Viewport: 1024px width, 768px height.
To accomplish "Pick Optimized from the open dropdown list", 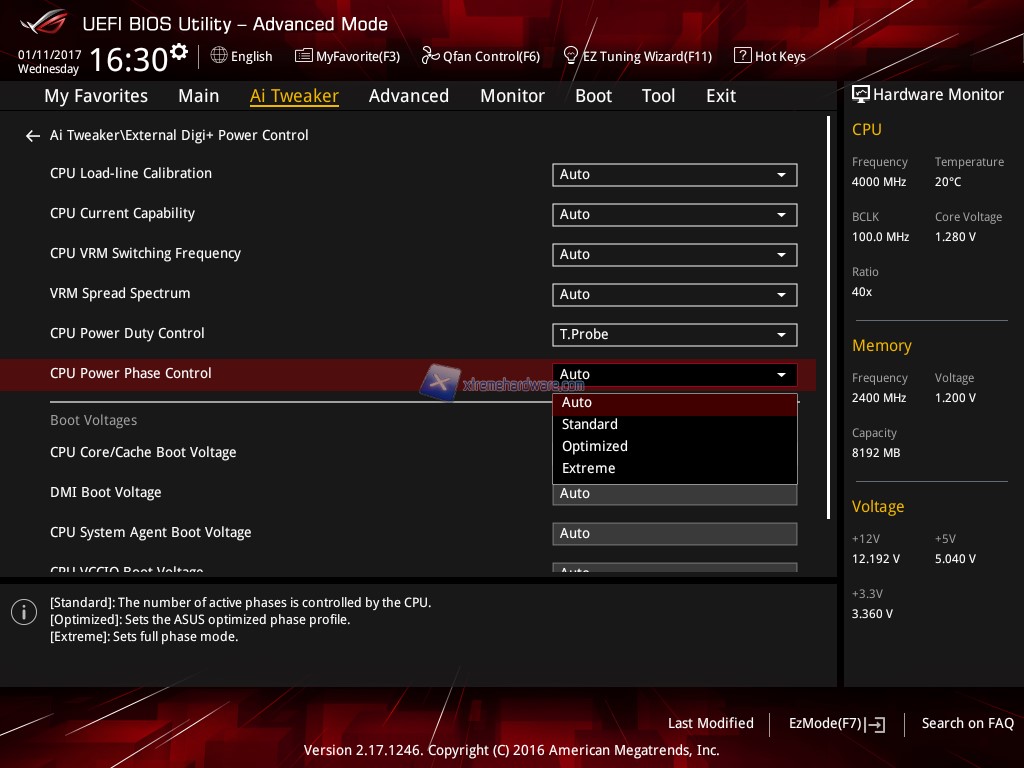I will tap(595, 446).
